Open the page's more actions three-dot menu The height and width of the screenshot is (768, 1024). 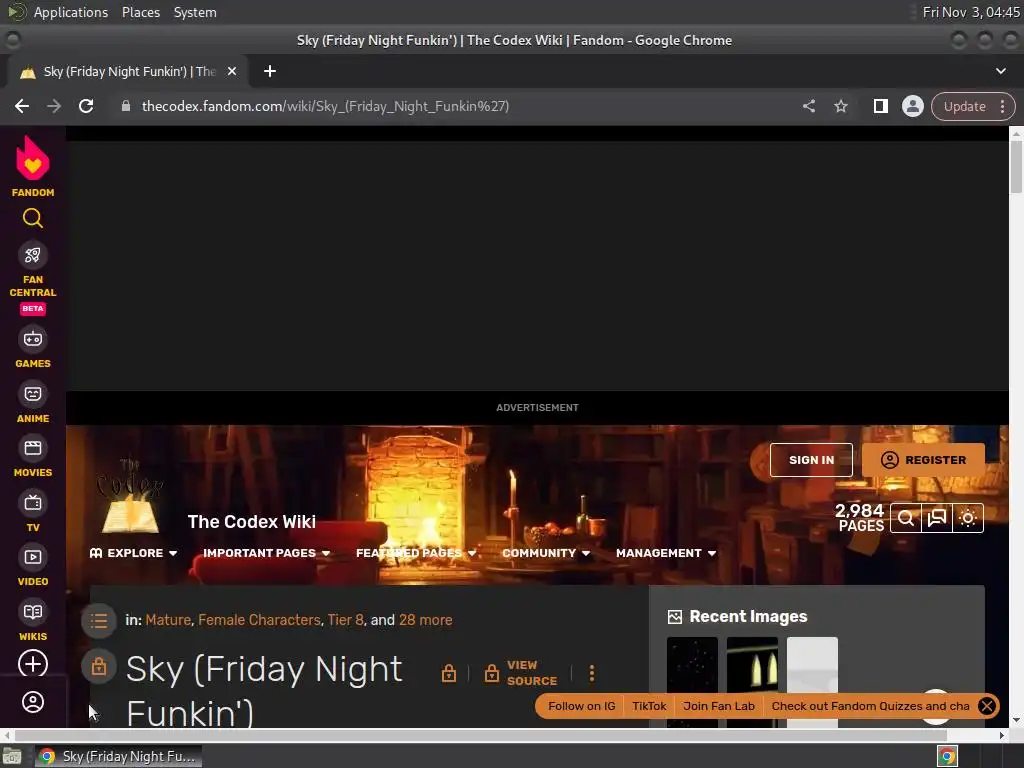pos(592,673)
